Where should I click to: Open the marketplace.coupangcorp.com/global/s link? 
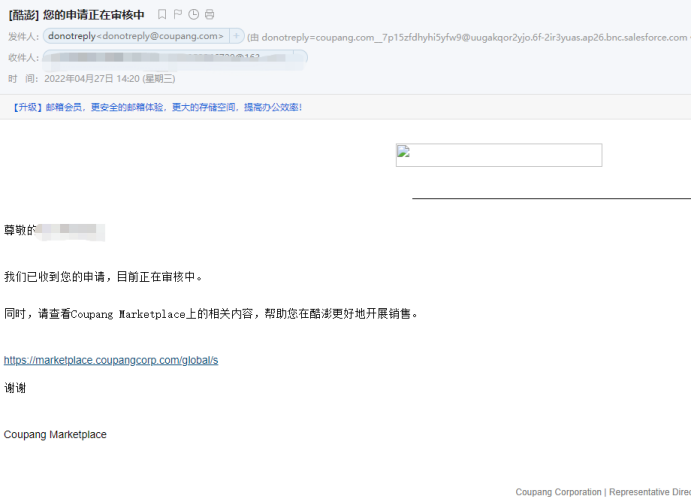[x=111, y=360]
